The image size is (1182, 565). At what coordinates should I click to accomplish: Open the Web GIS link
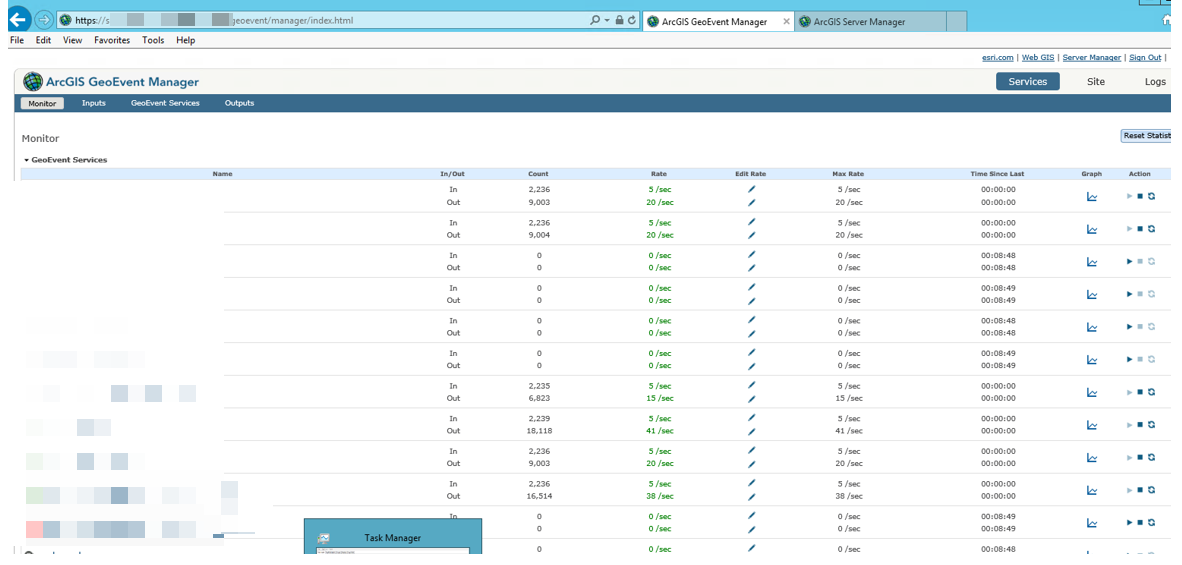(1038, 57)
